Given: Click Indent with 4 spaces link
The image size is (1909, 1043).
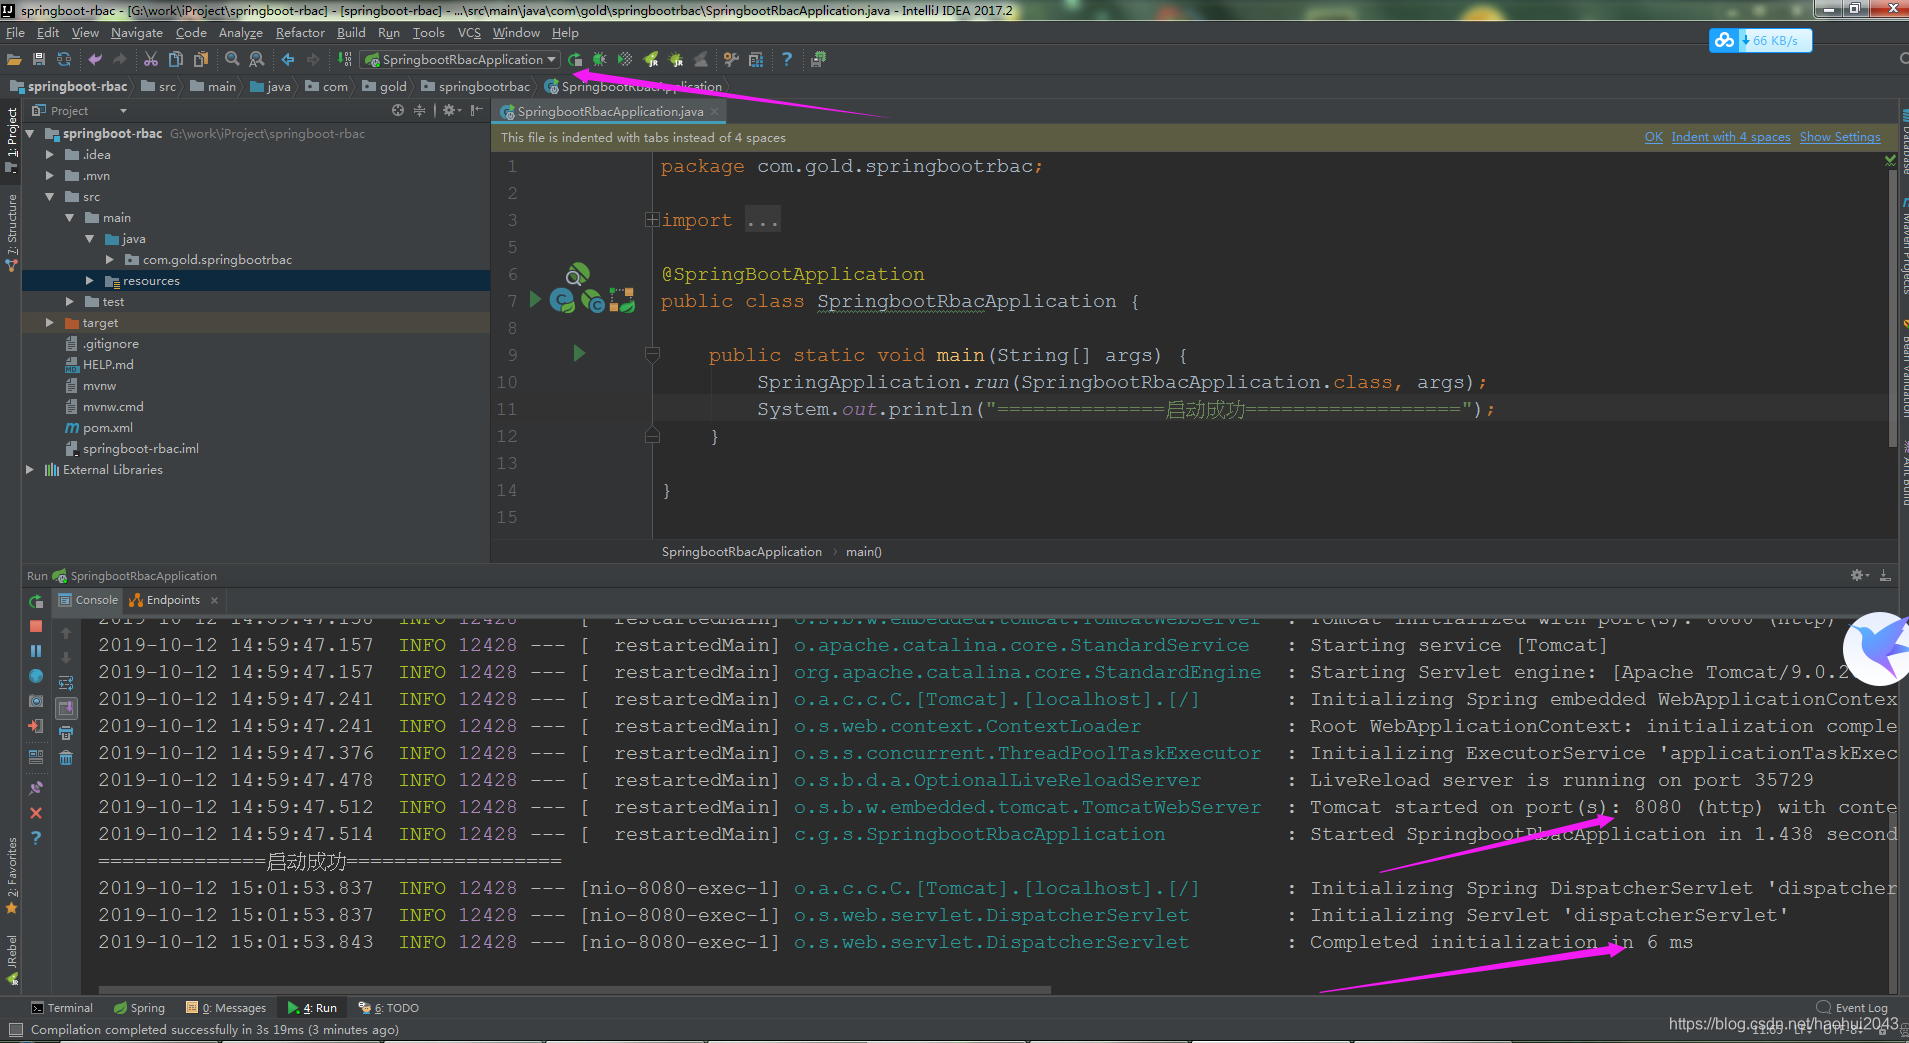Looking at the screenshot, I should click(x=1731, y=137).
